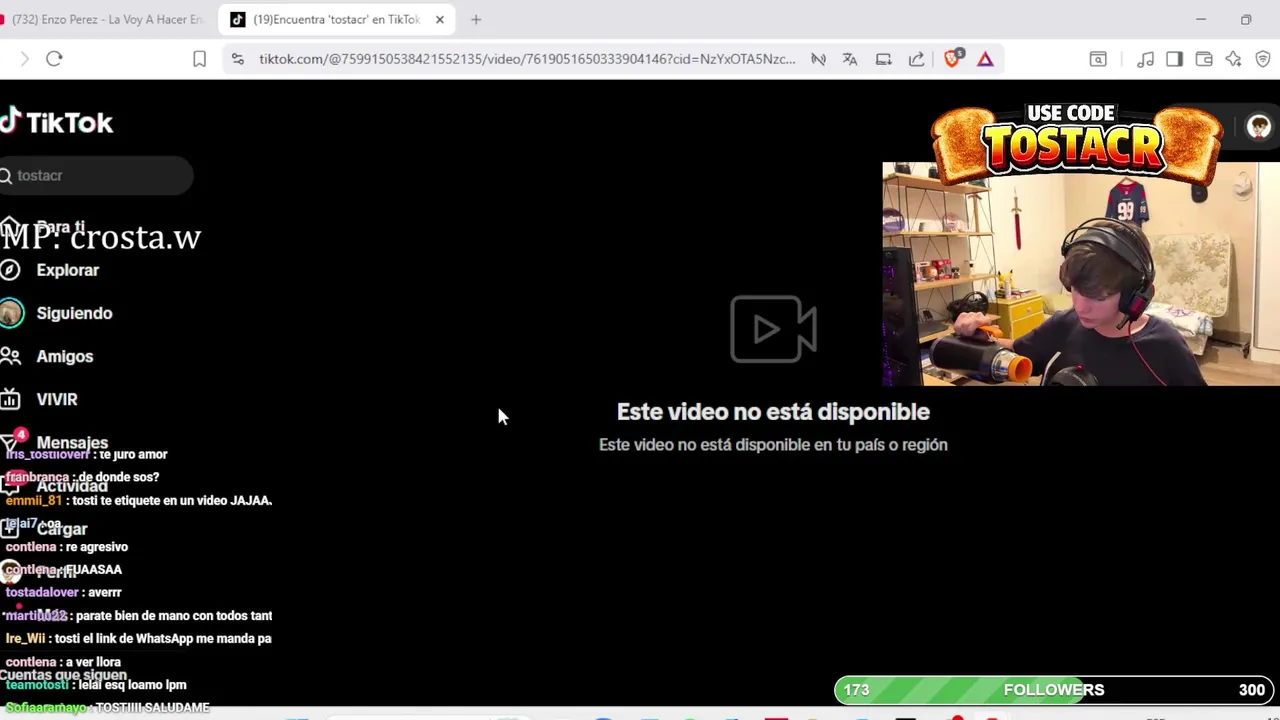Reload the current page
The height and width of the screenshot is (720, 1280).
pos(54,59)
